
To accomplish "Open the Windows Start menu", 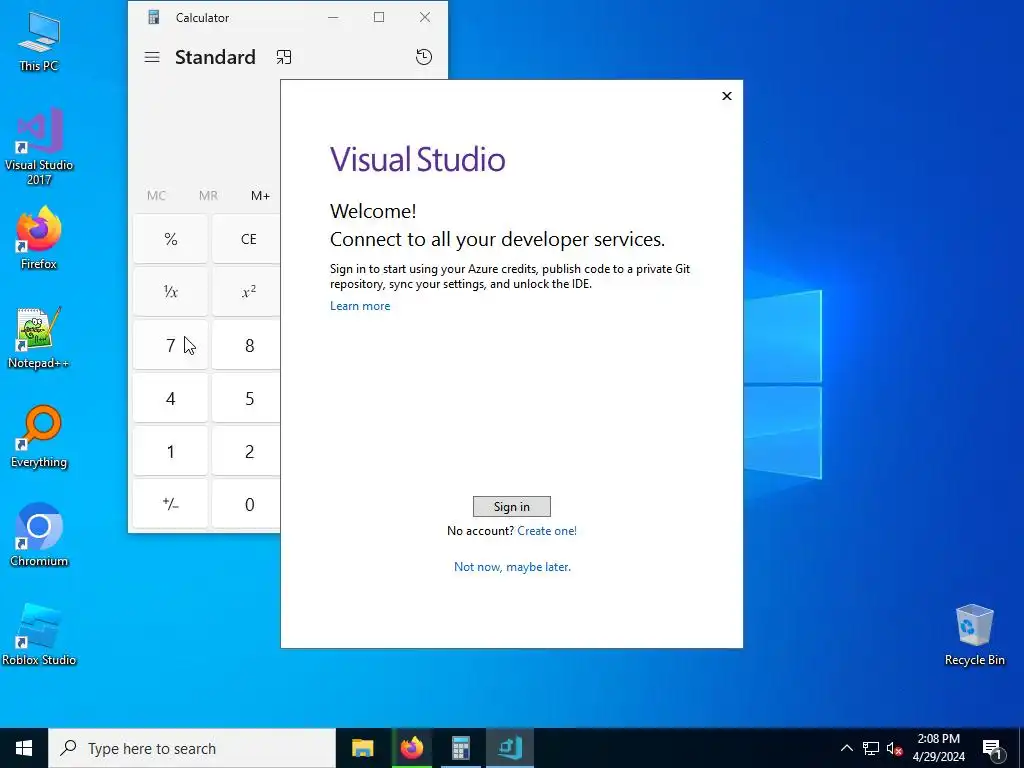I will pos(24,748).
